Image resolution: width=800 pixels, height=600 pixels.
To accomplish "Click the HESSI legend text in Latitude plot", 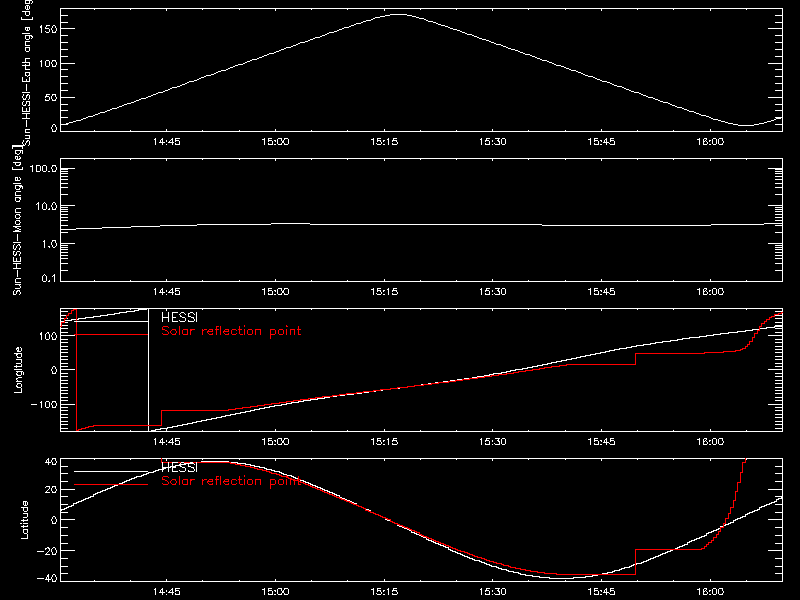I will tap(179, 468).
